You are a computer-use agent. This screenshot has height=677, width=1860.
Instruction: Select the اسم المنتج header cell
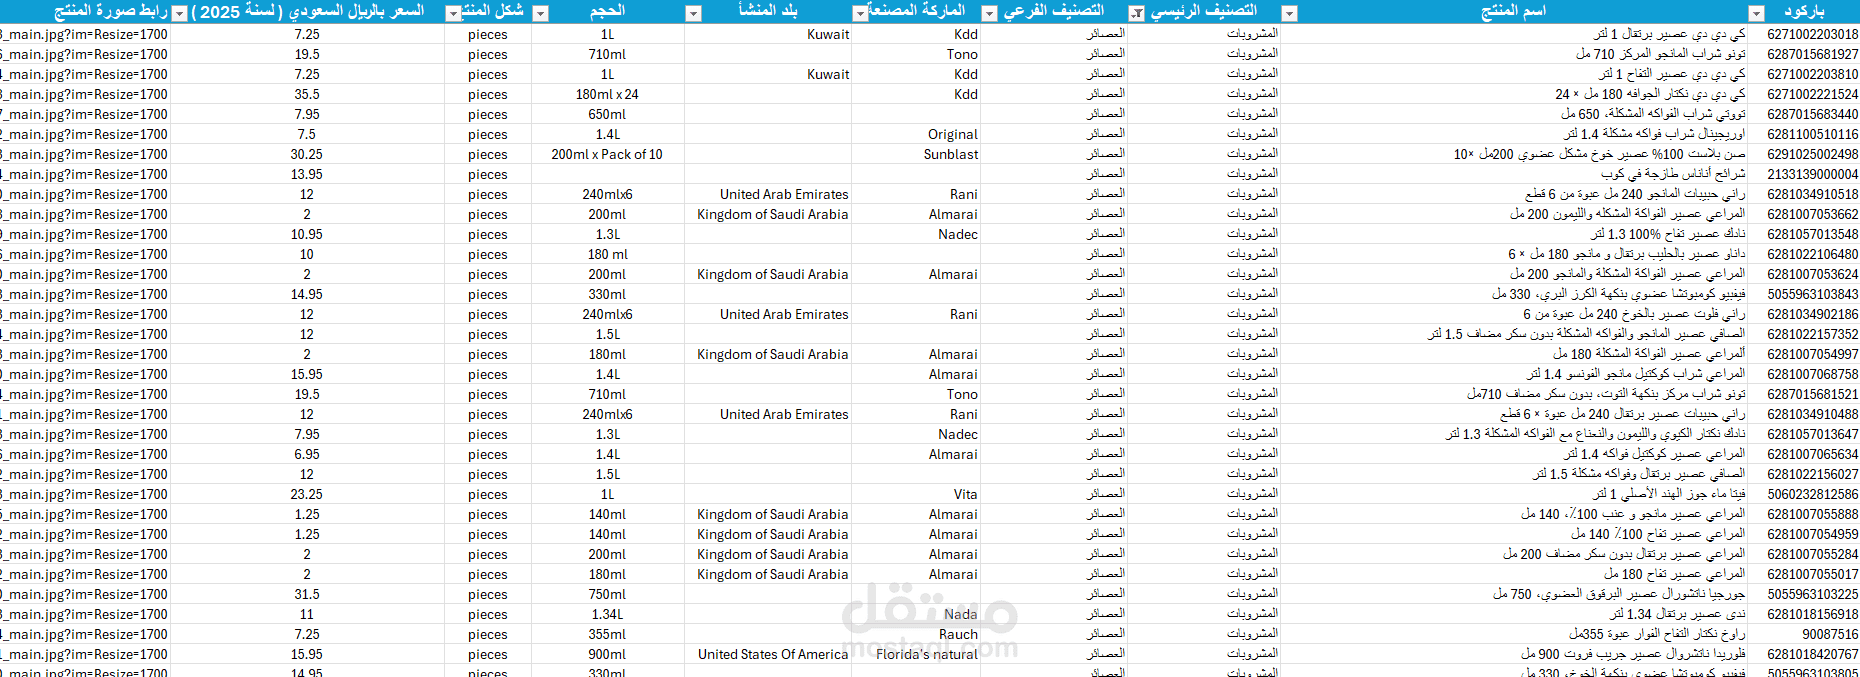pos(1513,11)
